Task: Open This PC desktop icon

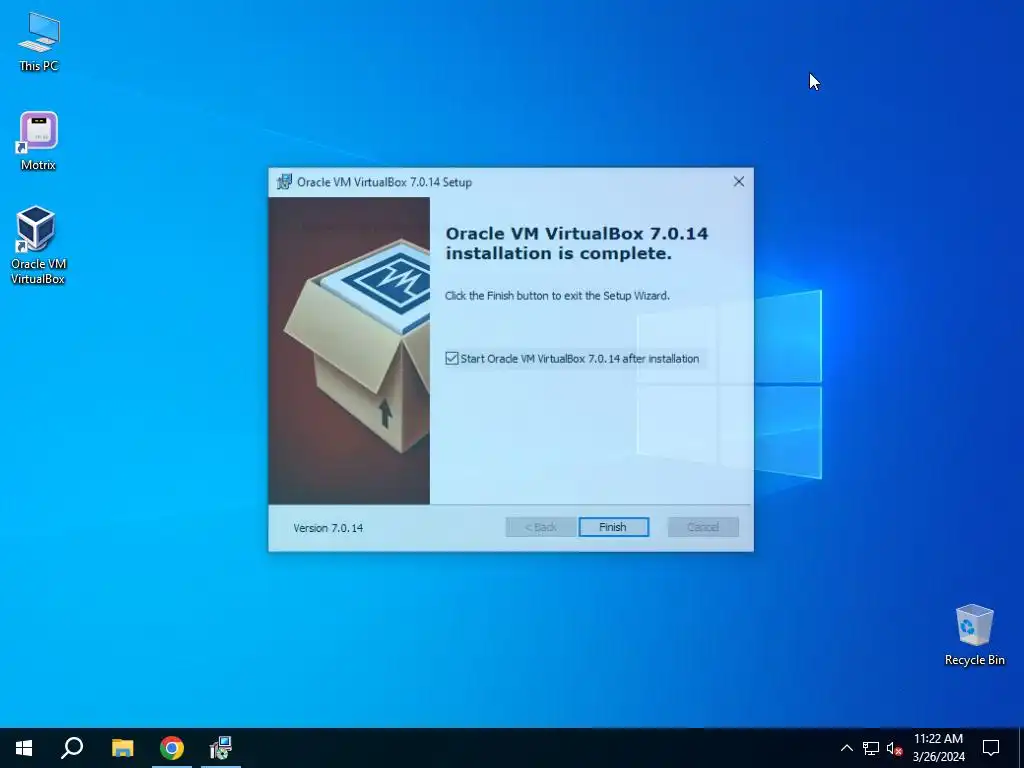Action: tap(39, 41)
